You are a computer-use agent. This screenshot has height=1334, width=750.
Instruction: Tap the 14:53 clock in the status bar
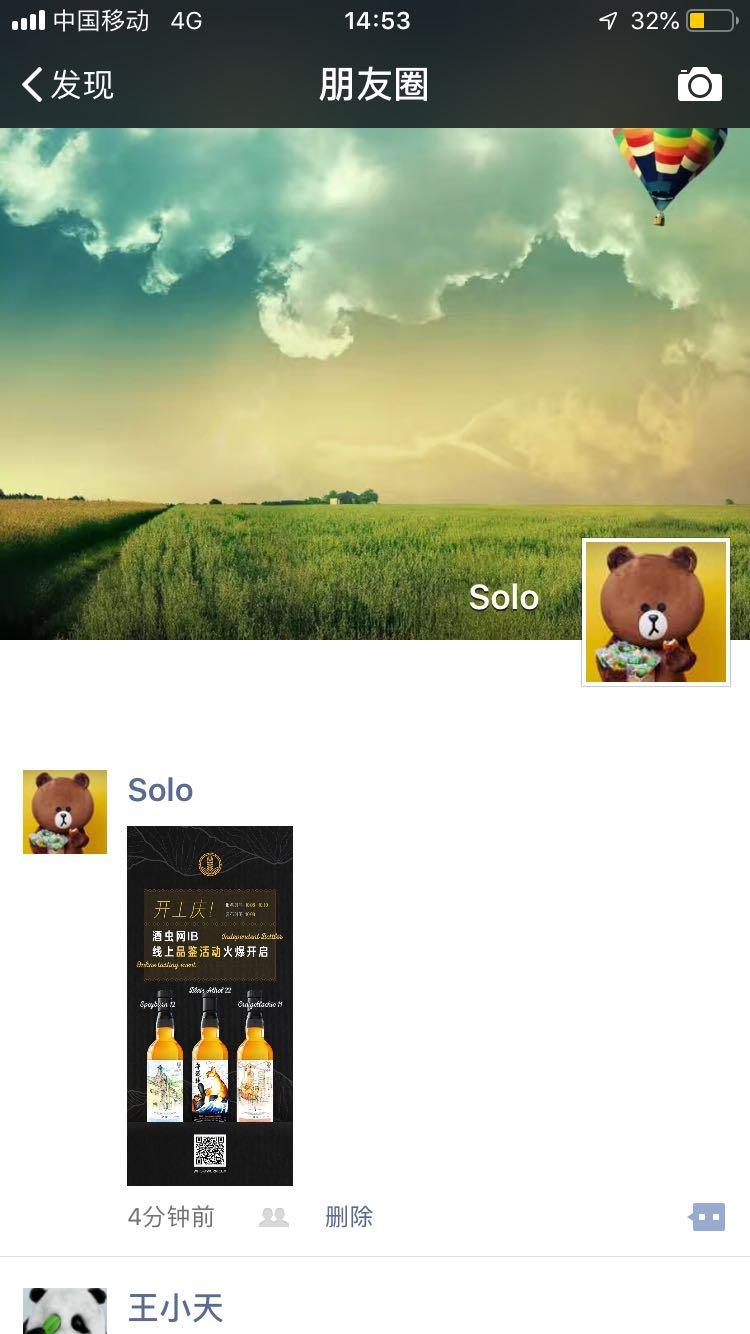click(377, 21)
